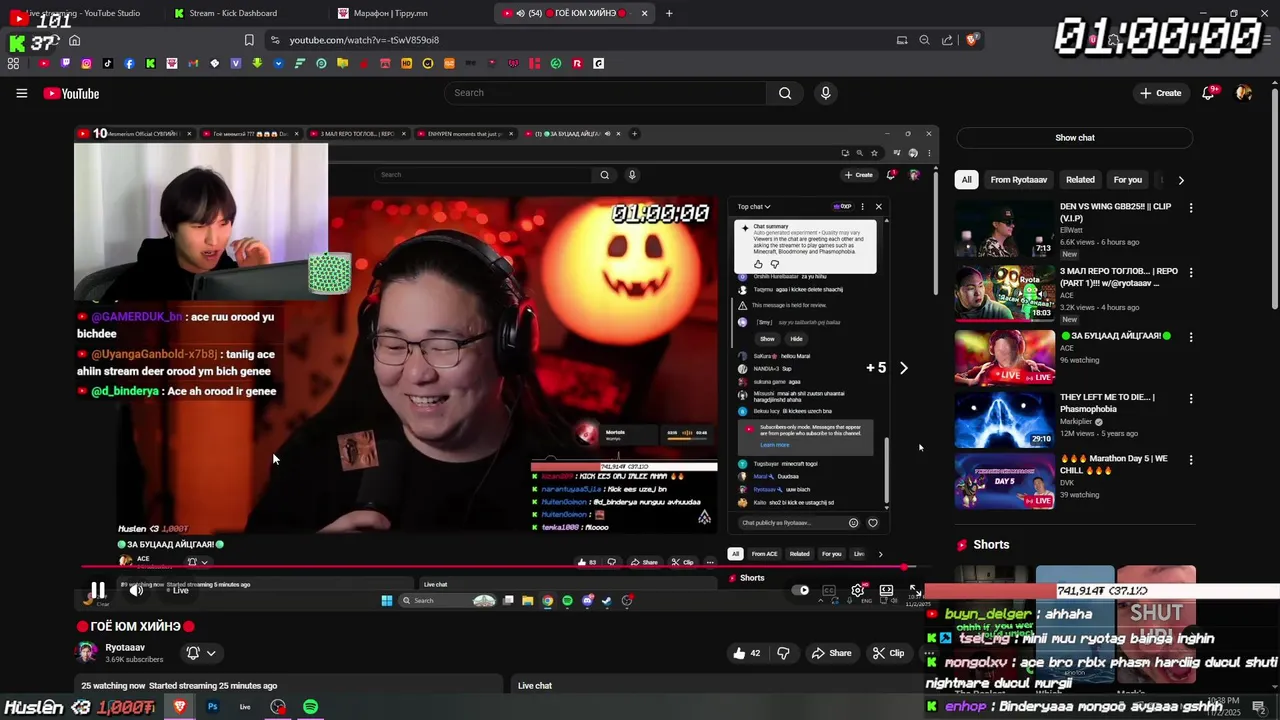Open Ryotaaav channel name link
Viewport: 1280px width, 720px height.
pos(126,647)
